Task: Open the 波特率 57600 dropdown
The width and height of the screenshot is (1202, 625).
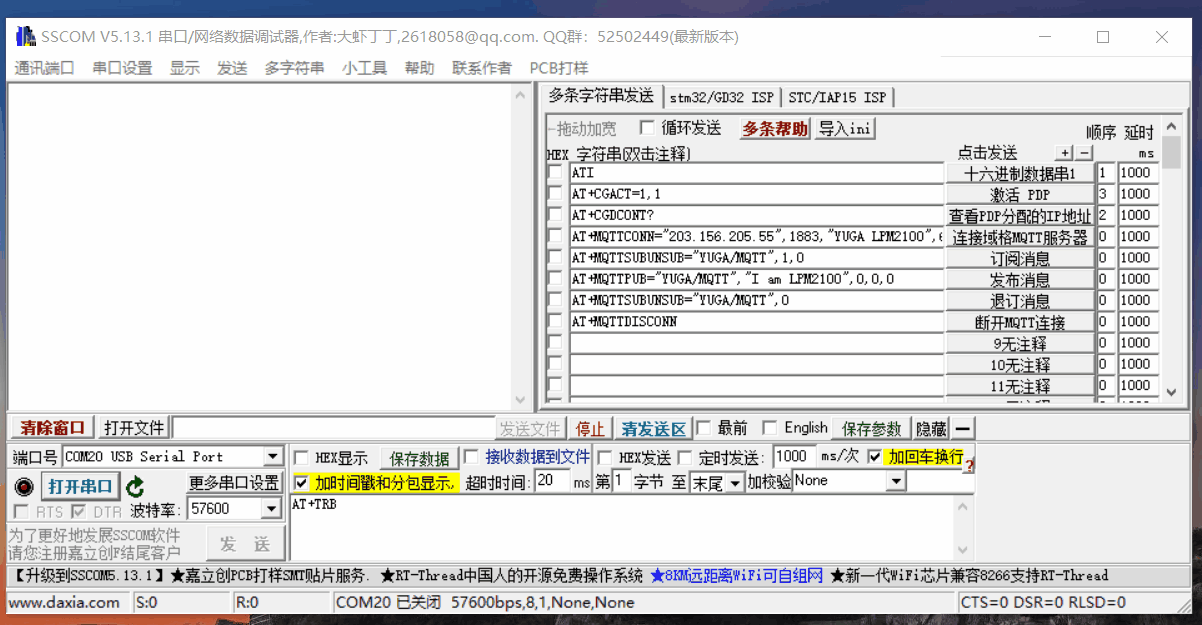Action: click(x=271, y=508)
